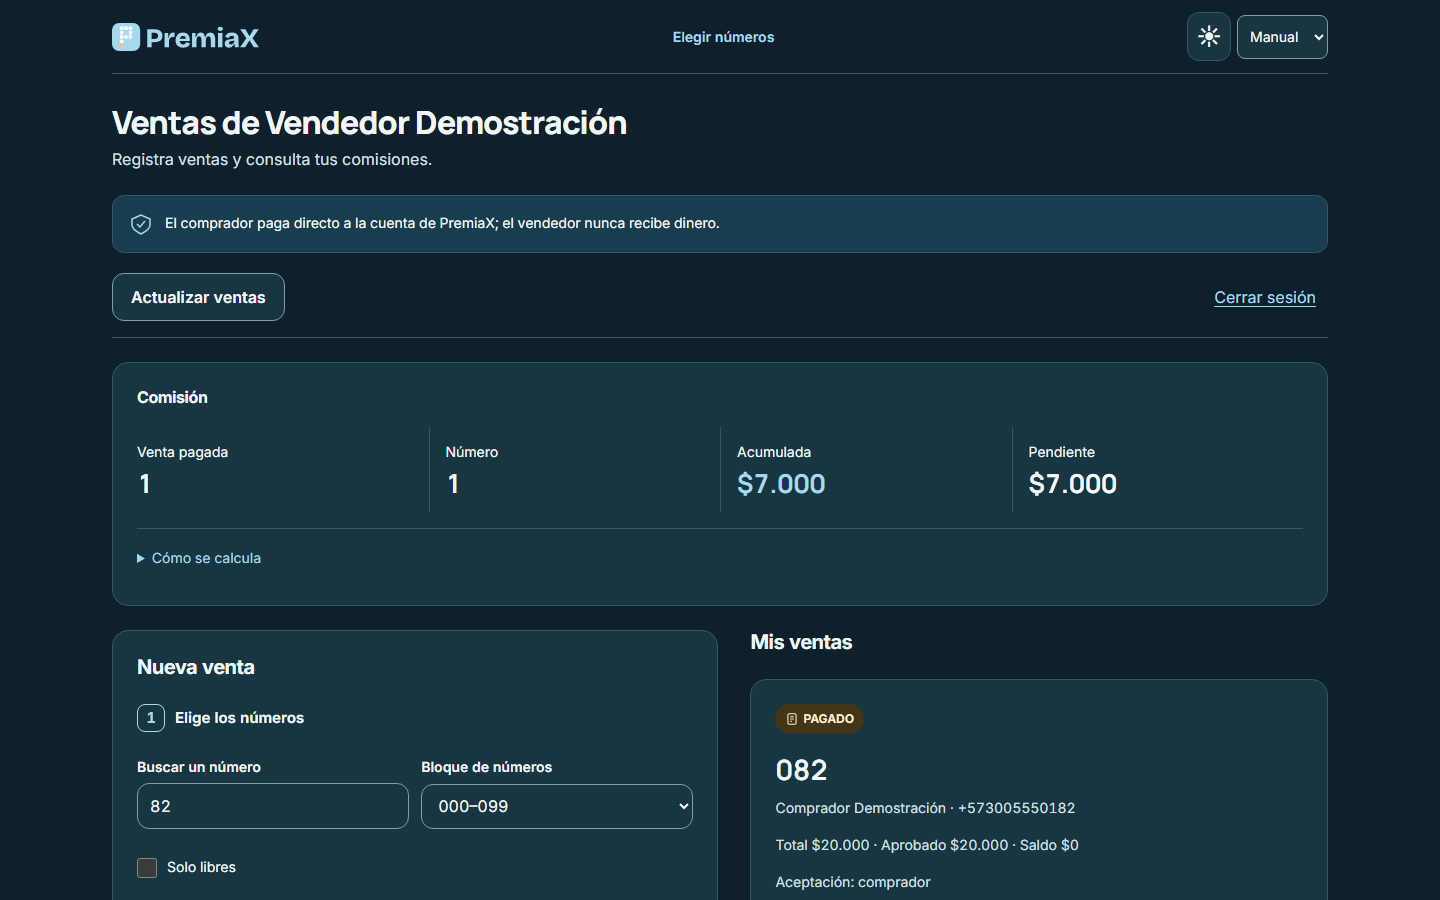Click the "Ventas de Vendedor Demostración" title
Viewport: 1440px width, 900px height.
click(x=370, y=123)
